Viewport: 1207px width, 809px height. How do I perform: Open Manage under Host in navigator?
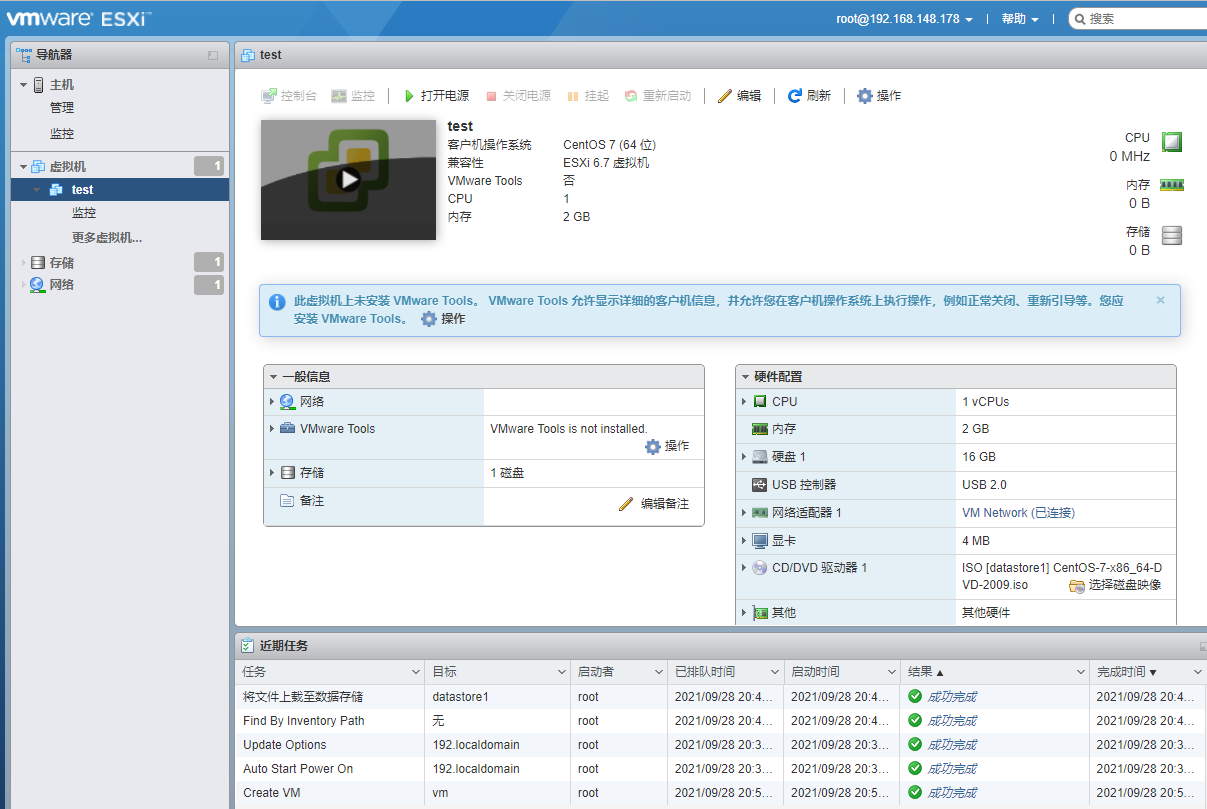tap(62, 108)
